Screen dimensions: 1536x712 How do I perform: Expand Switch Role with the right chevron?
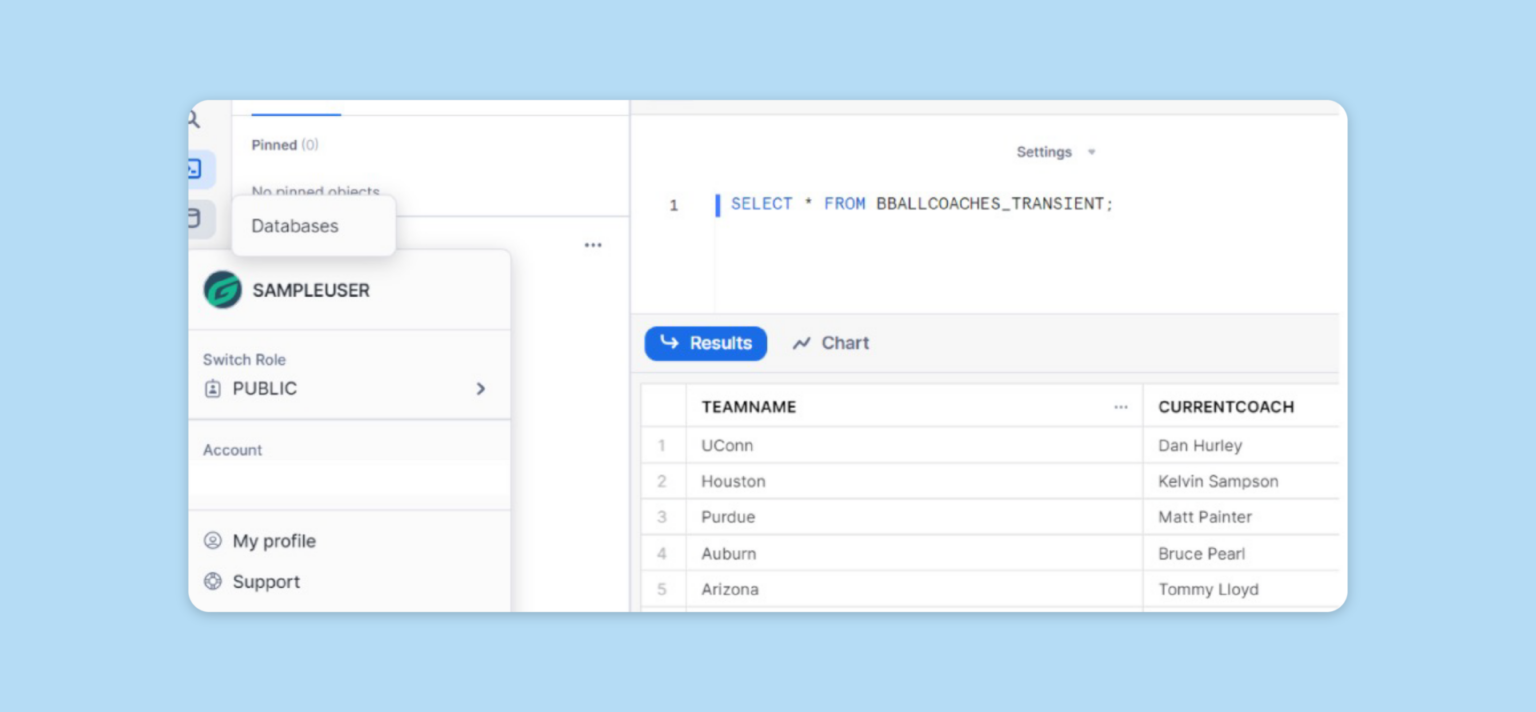coord(481,389)
